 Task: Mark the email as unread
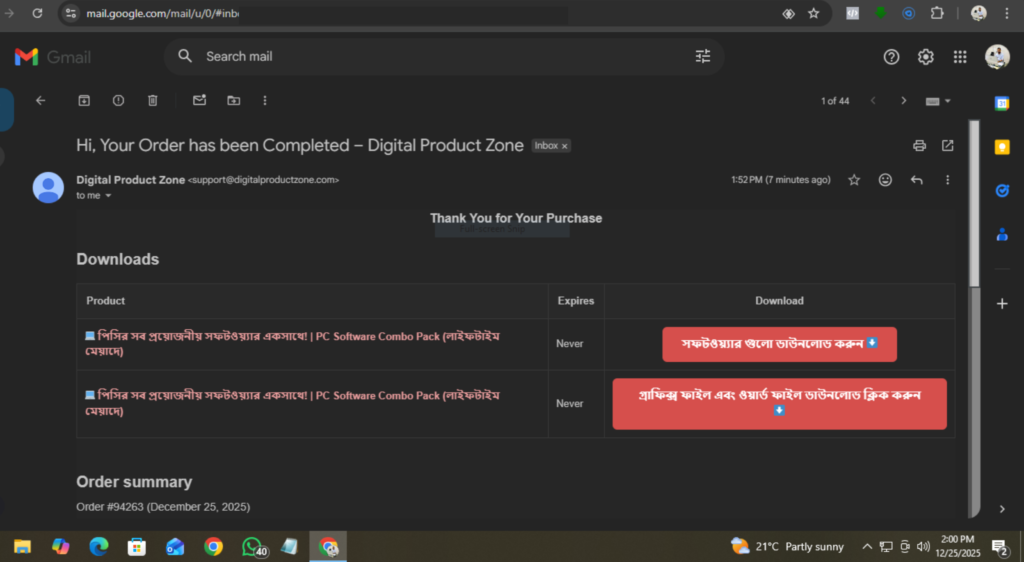[199, 100]
